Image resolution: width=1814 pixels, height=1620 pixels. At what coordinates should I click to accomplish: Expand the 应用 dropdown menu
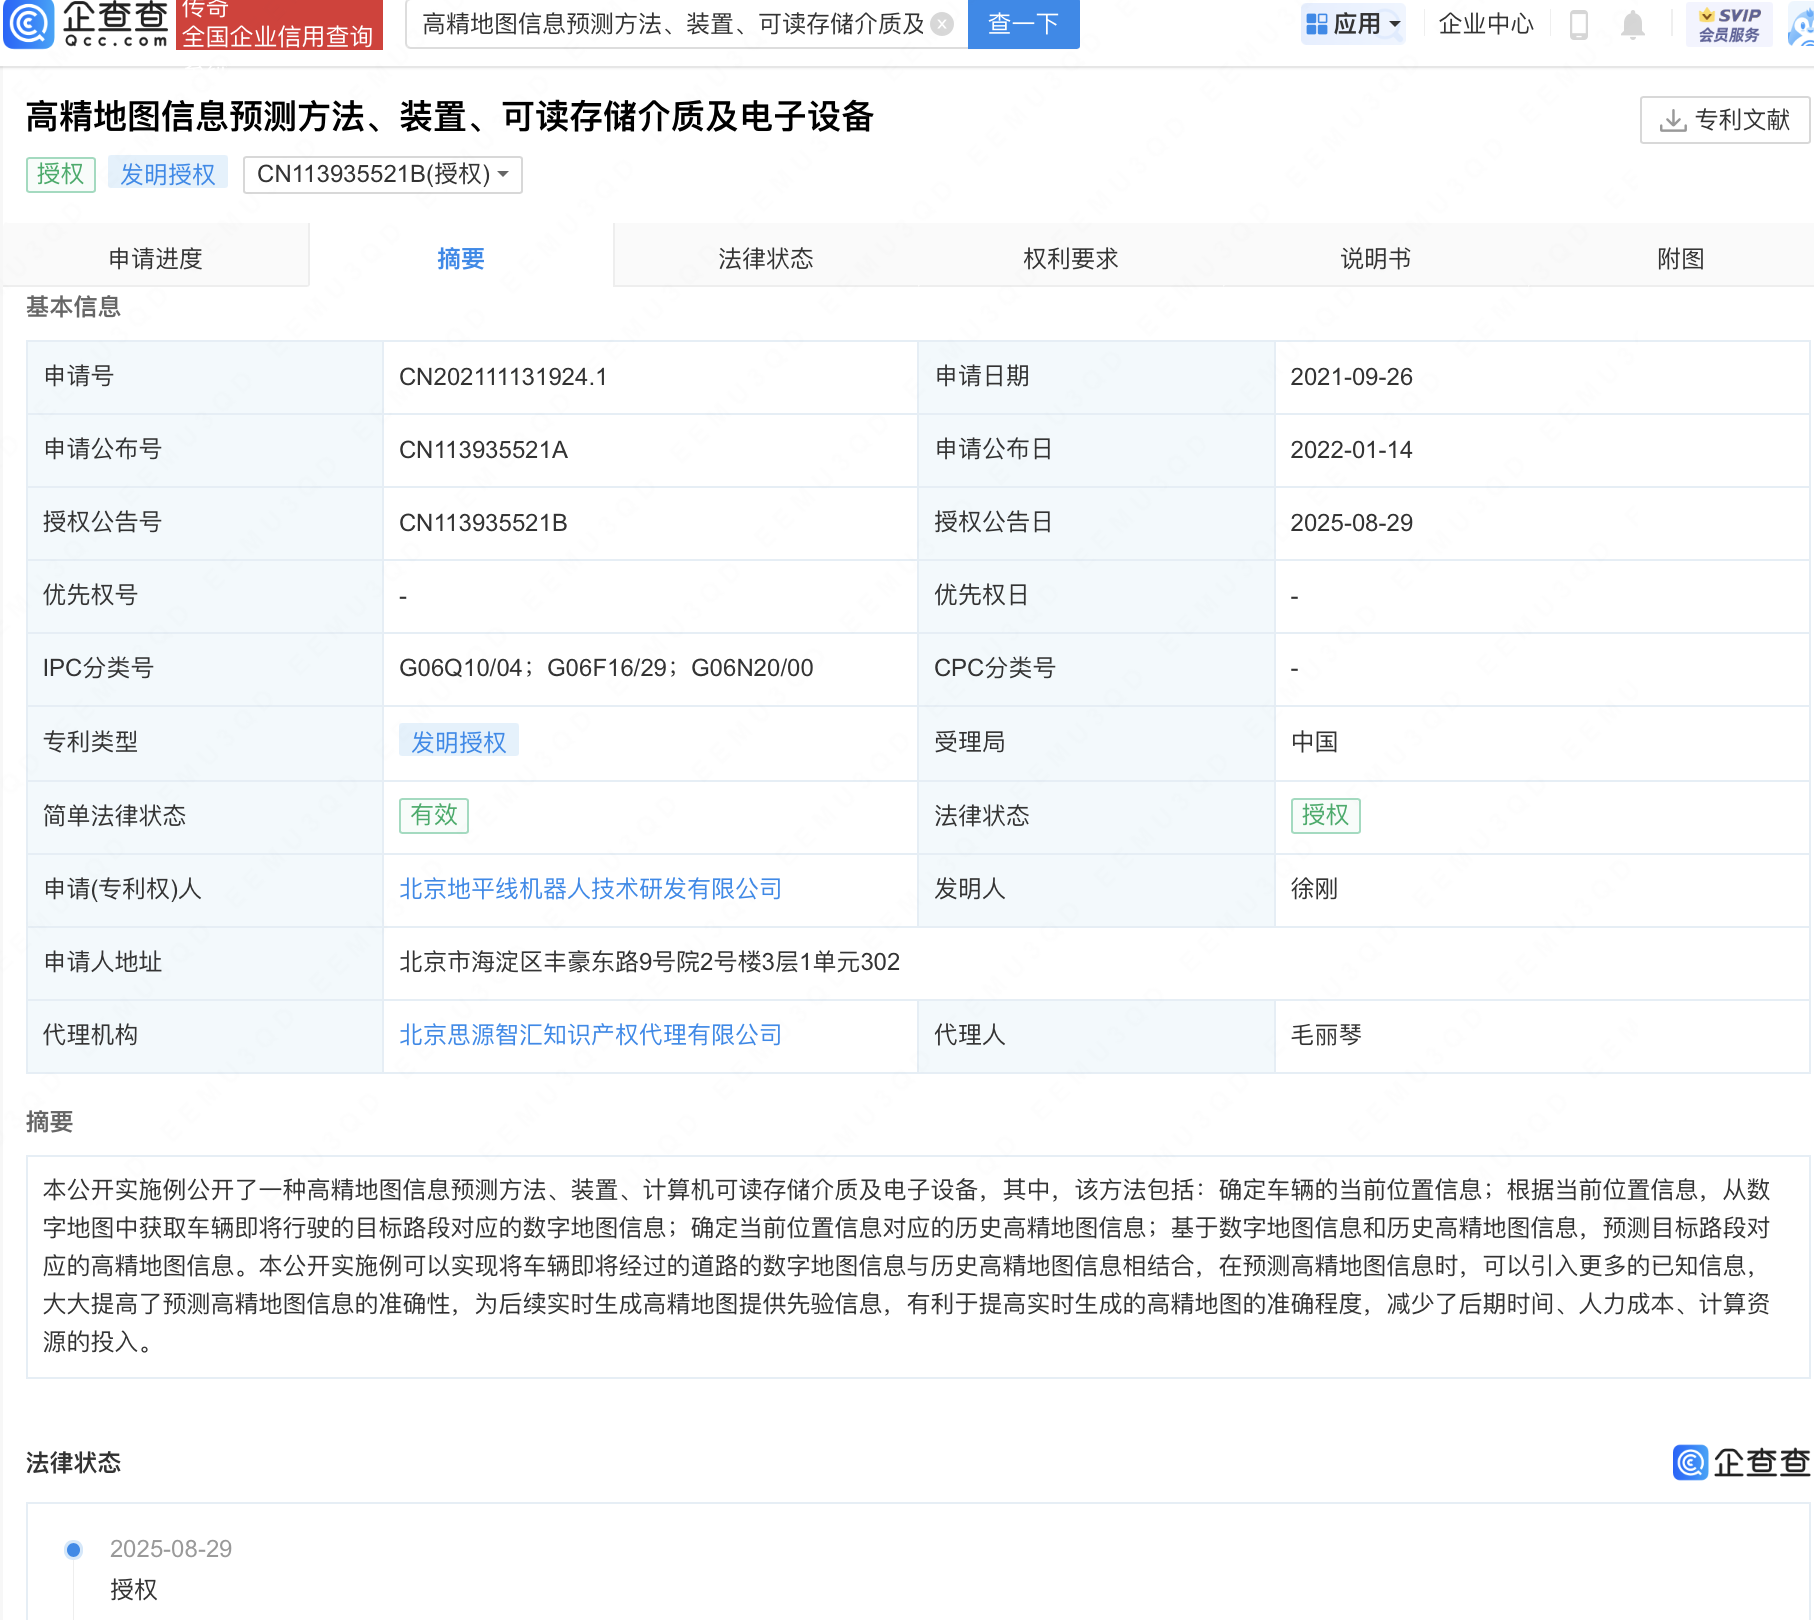(1354, 24)
